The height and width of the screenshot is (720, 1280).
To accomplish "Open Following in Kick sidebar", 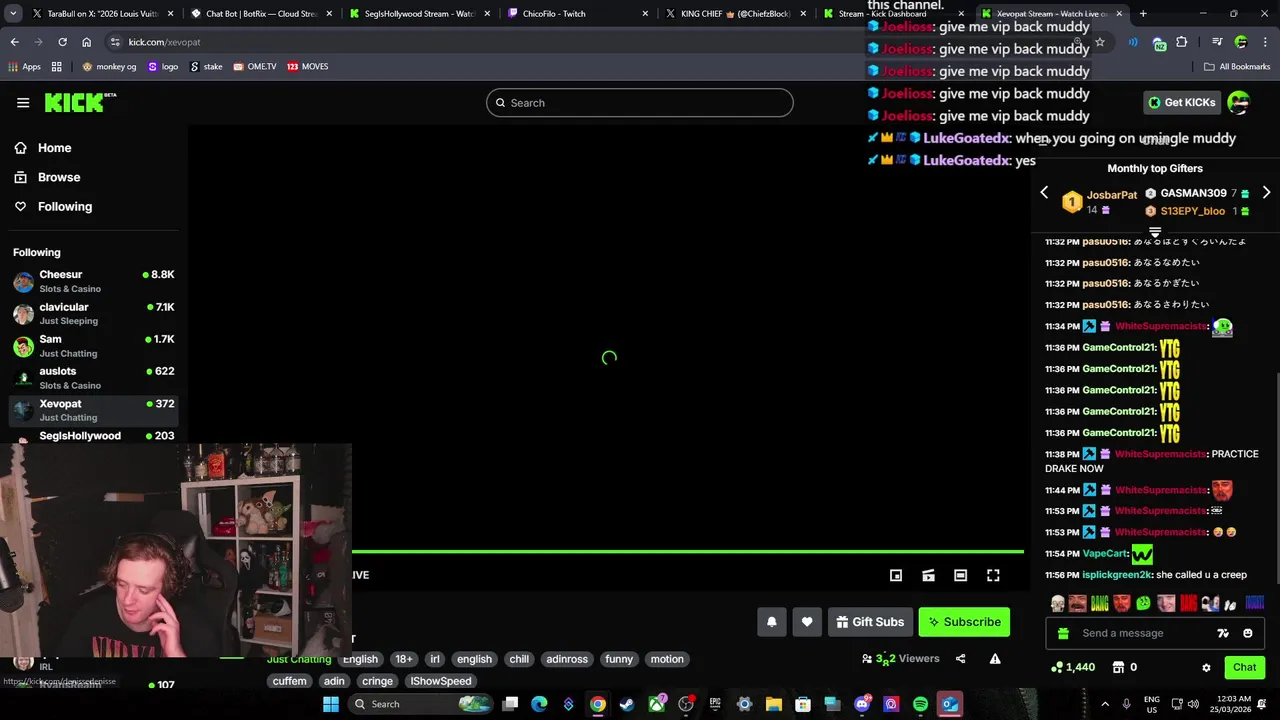I will tap(65, 206).
